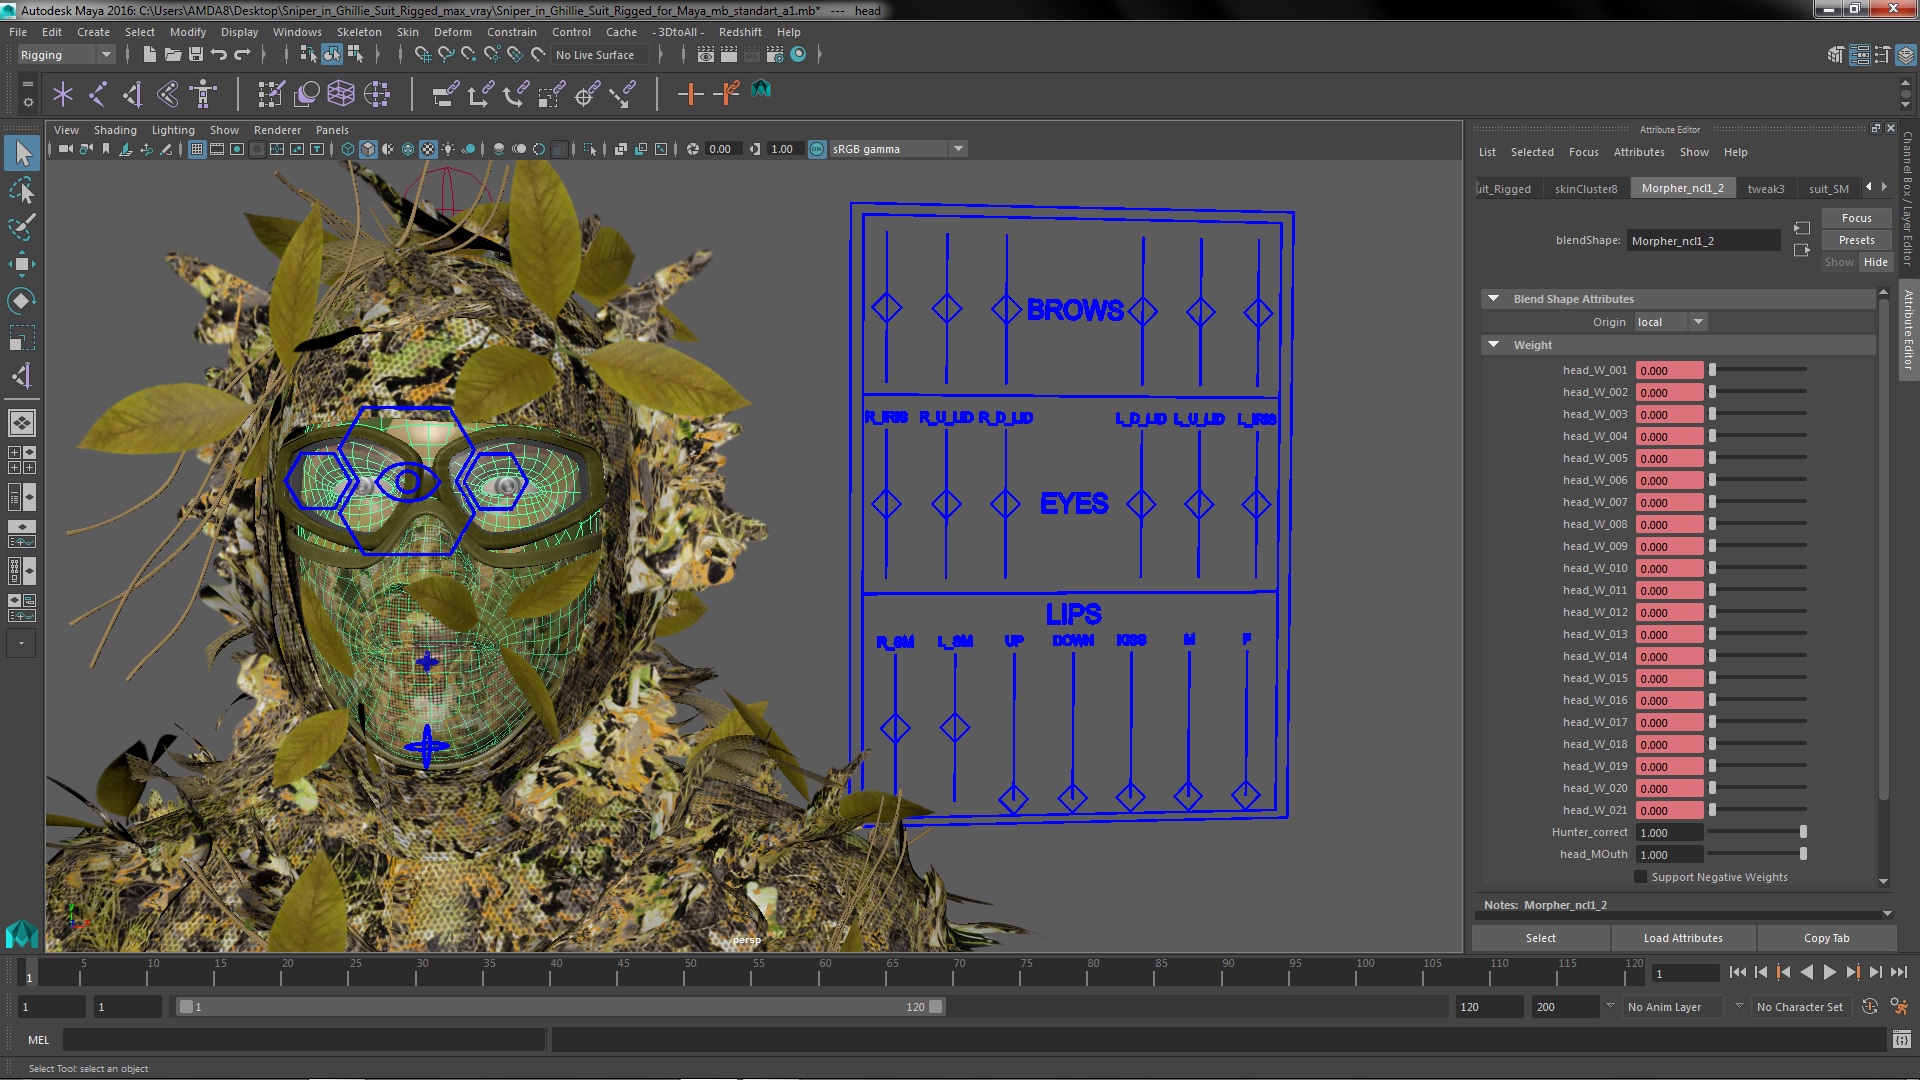Toggle the film gate display

[217, 149]
